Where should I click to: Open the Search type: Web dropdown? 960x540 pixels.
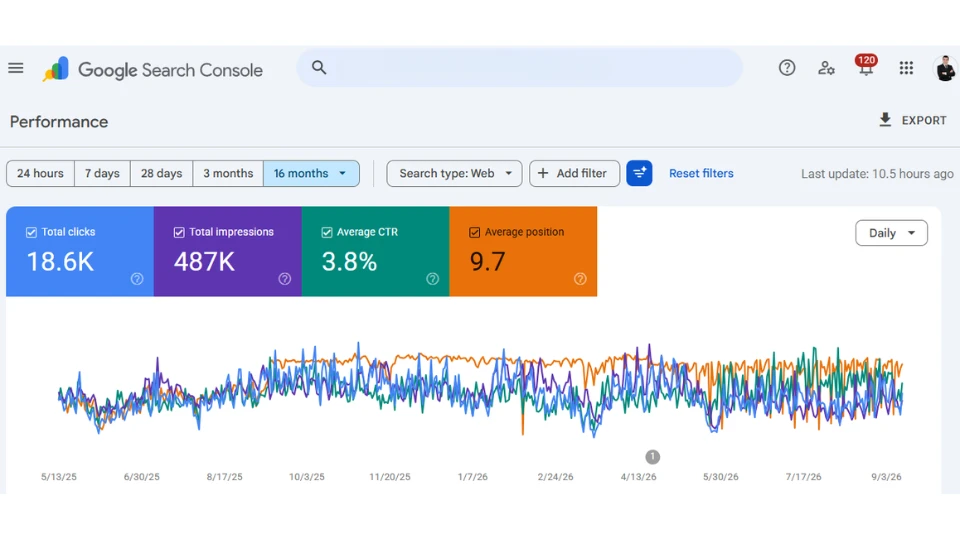(x=454, y=173)
